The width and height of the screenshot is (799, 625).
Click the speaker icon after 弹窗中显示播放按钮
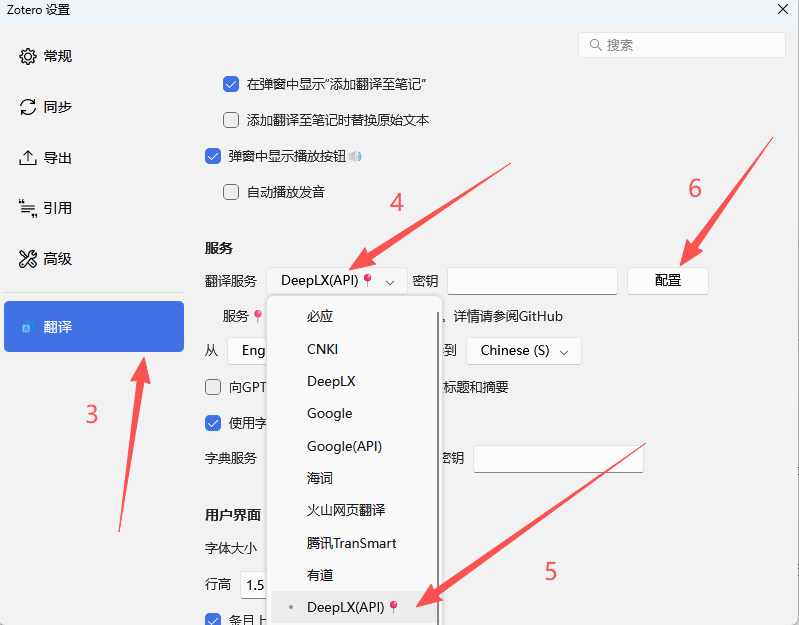pyautogui.click(x=355, y=156)
